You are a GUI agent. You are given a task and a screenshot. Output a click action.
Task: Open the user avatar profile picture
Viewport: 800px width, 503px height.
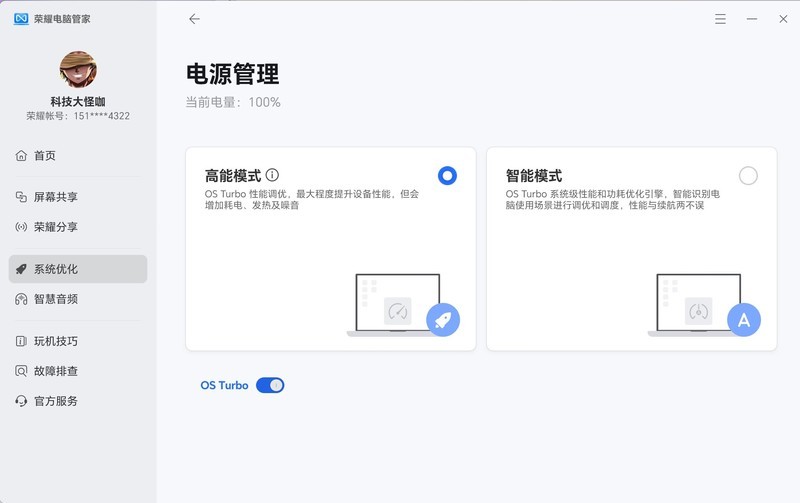pyautogui.click(x=78, y=69)
